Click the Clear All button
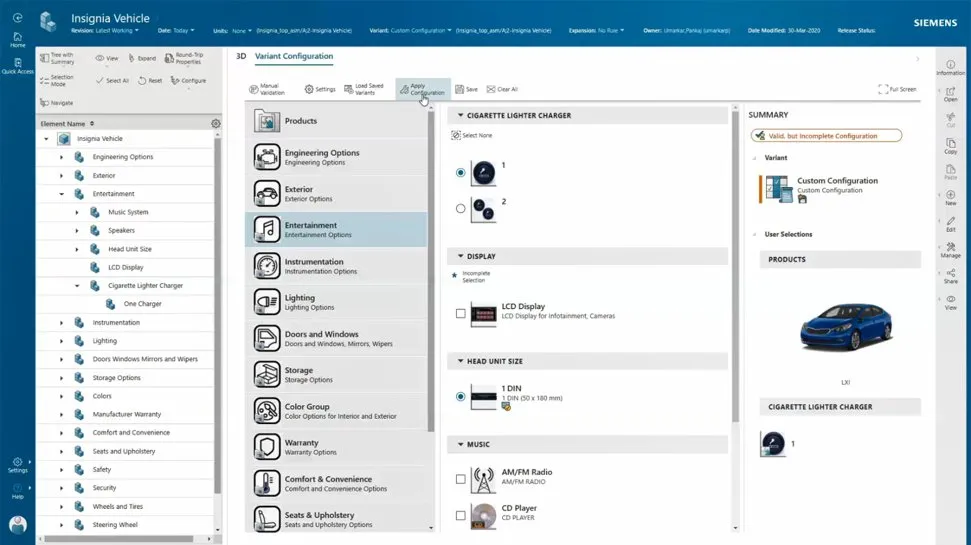Viewport: 971px width, 545px height. click(502, 90)
